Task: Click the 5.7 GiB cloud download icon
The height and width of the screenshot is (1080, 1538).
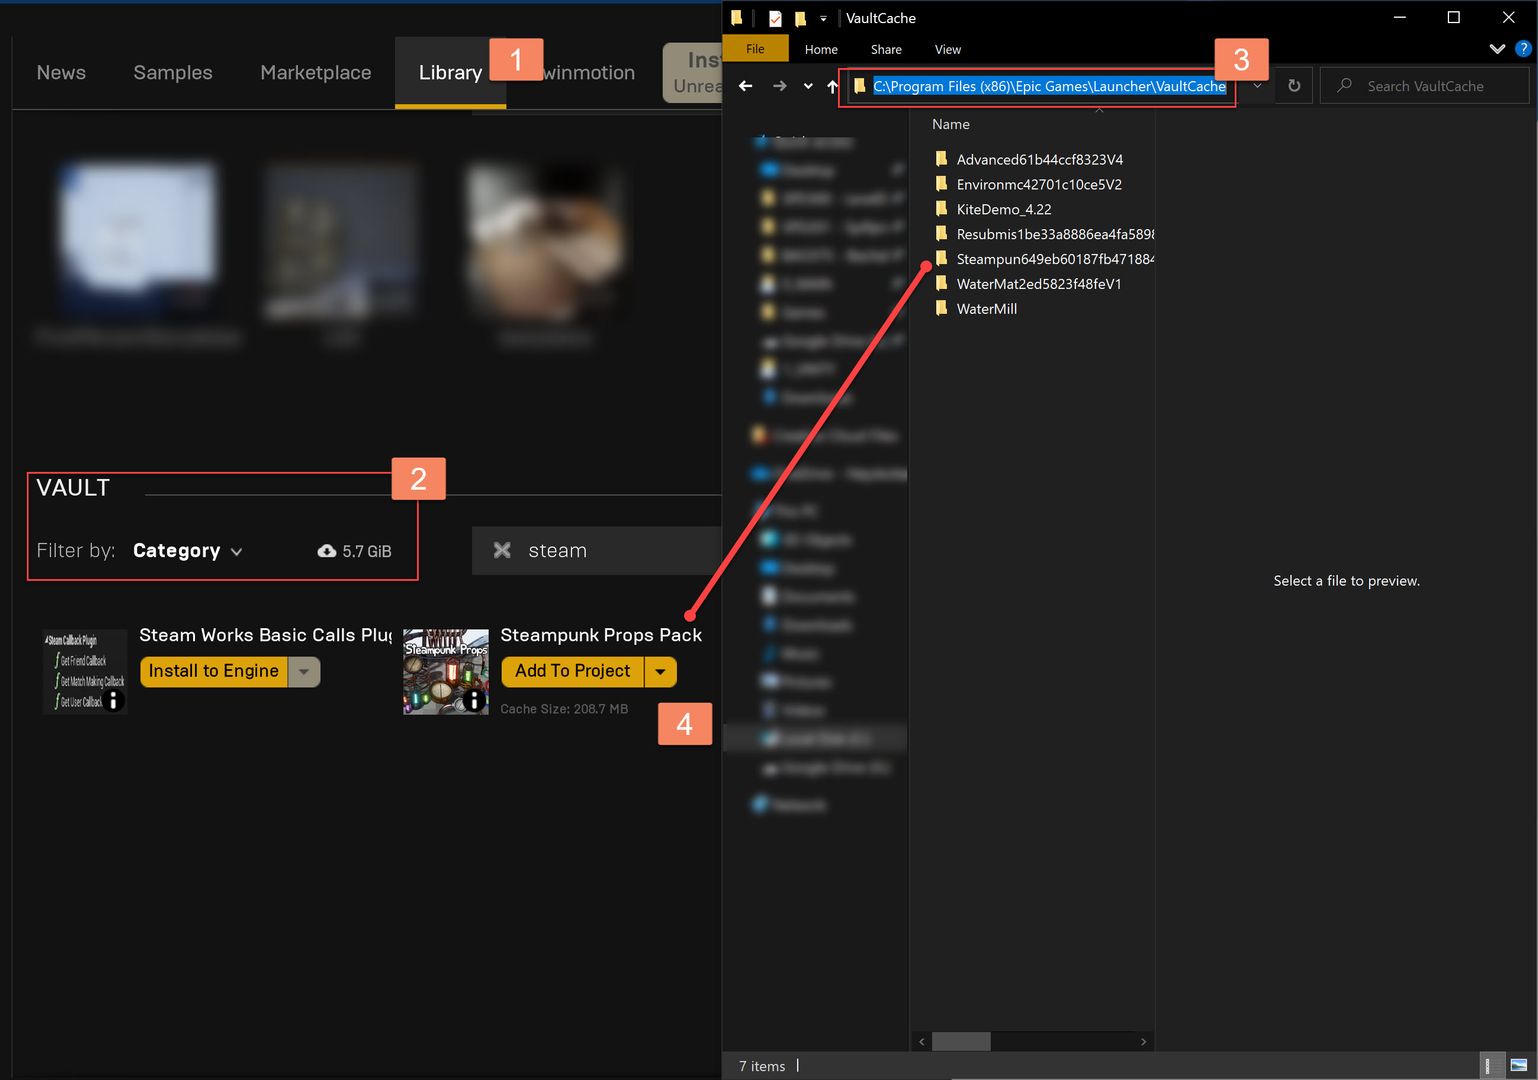Action: point(327,551)
